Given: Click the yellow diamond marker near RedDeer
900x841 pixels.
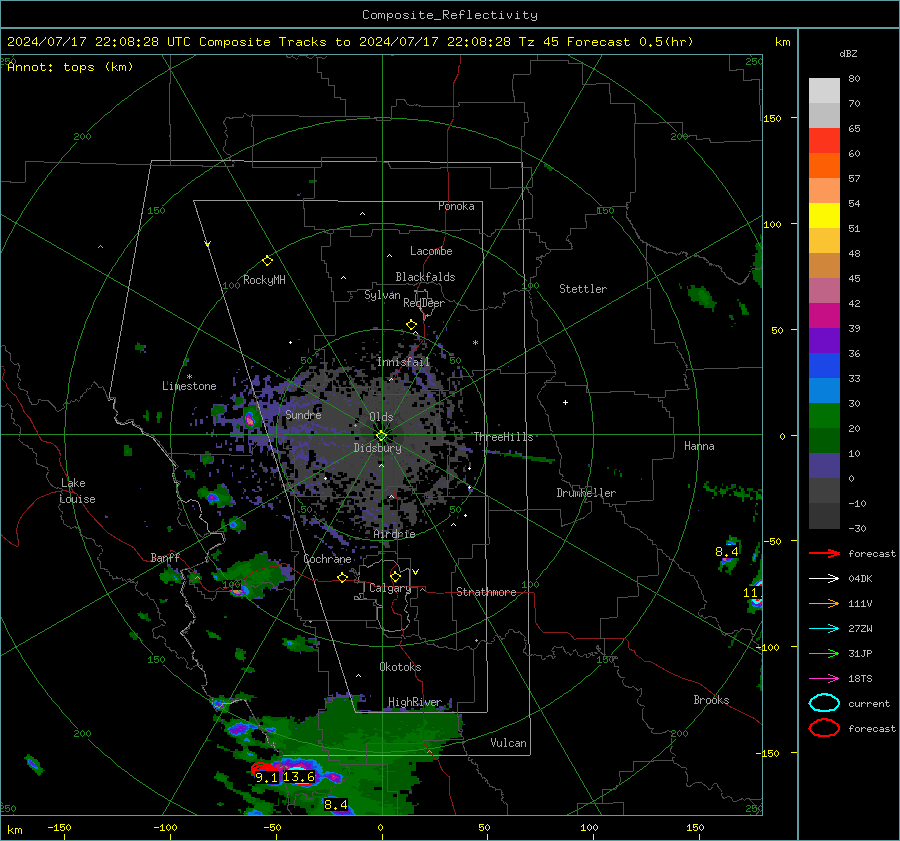Looking at the screenshot, I should click(411, 325).
